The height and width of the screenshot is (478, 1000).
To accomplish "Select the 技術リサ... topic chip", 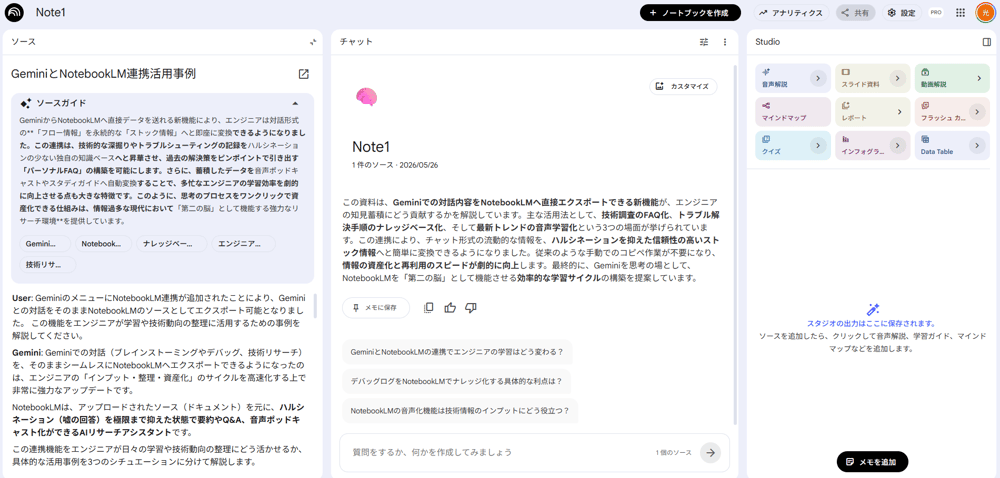I will point(47,264).
